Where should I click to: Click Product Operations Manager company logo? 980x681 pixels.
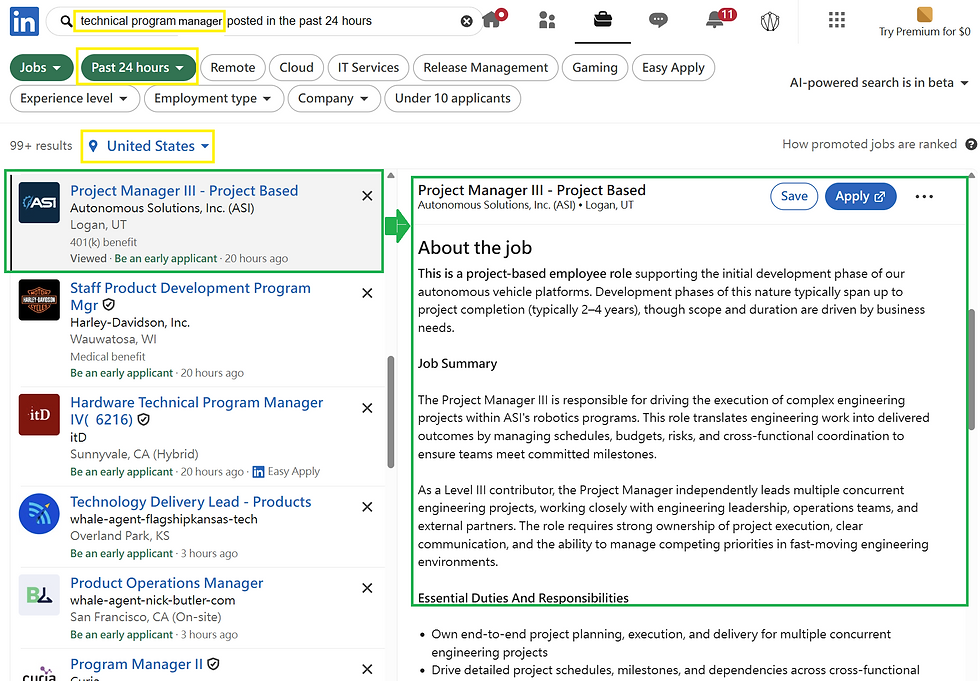[x=39, y=595]
